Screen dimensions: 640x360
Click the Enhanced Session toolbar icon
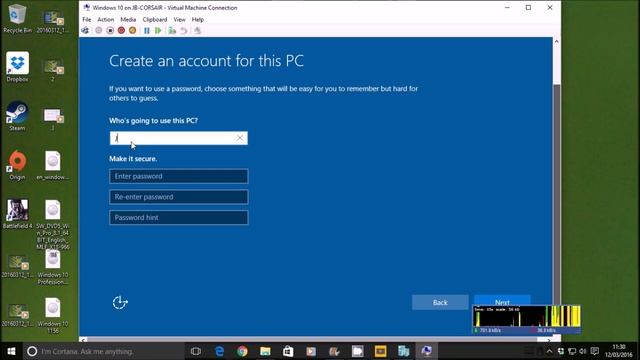(198, 31)
